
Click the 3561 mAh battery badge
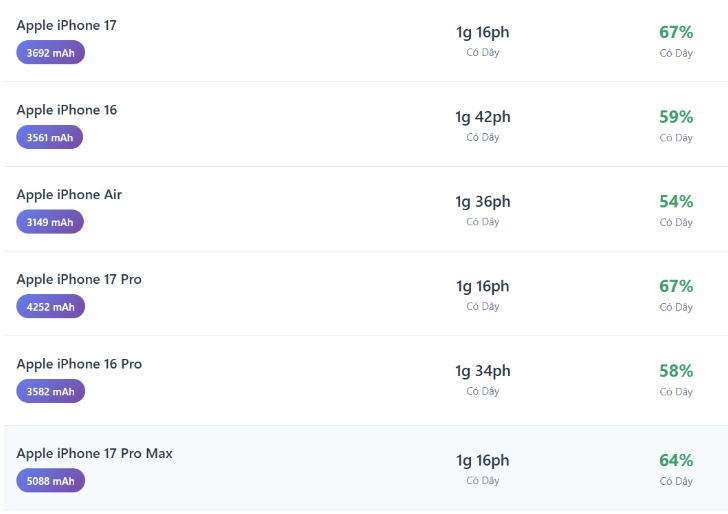coord(50,137)
